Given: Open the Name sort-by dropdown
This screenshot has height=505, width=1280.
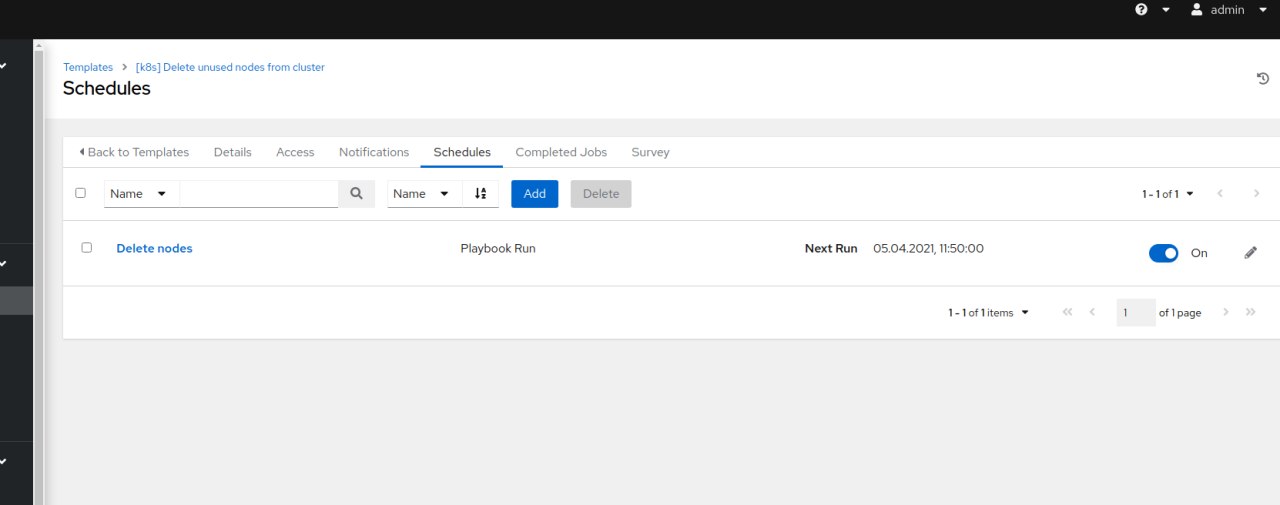Looking at the screenshot, I should [x=425, y=194].
